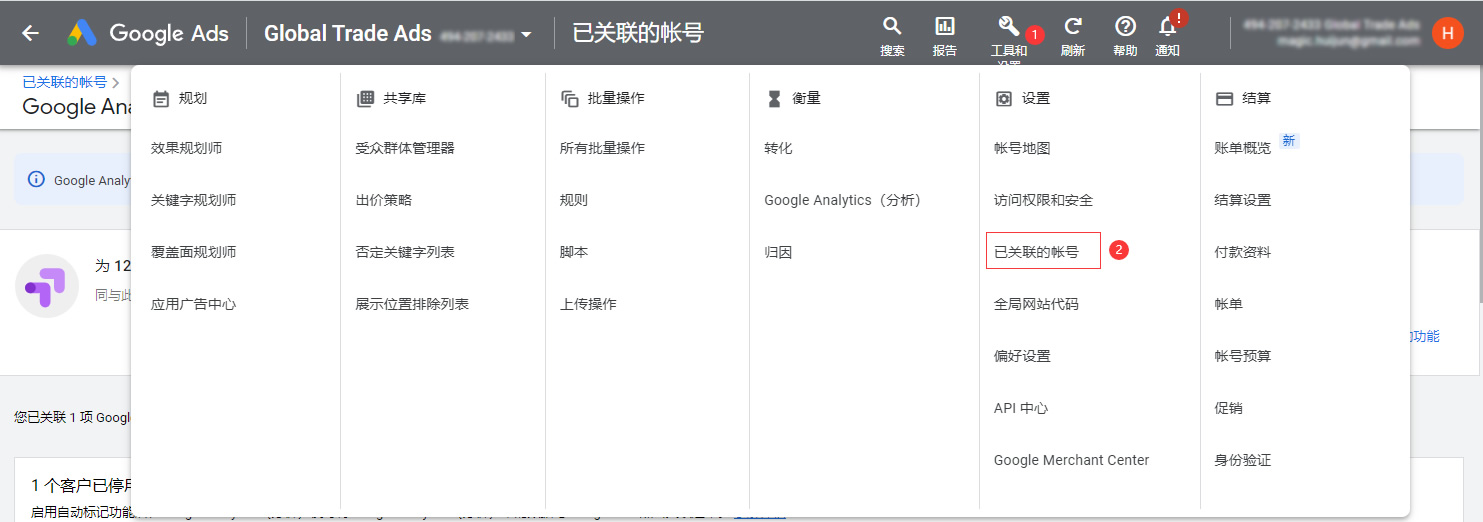The width and height of the screenshot is (1483, 522).
Task: Open 展示位置排除列表
Action: tap(412, 304)
